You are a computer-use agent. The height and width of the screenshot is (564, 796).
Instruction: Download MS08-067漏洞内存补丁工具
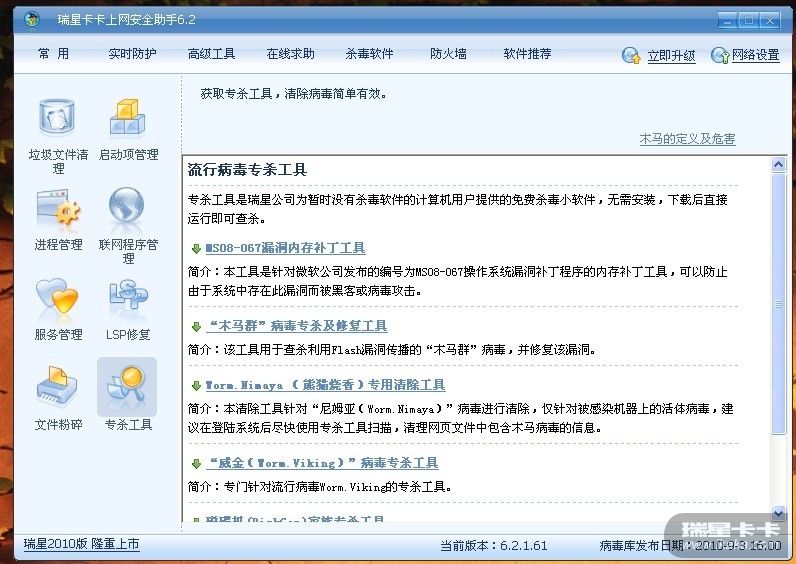pyautogui.click(x=285, y=248)
